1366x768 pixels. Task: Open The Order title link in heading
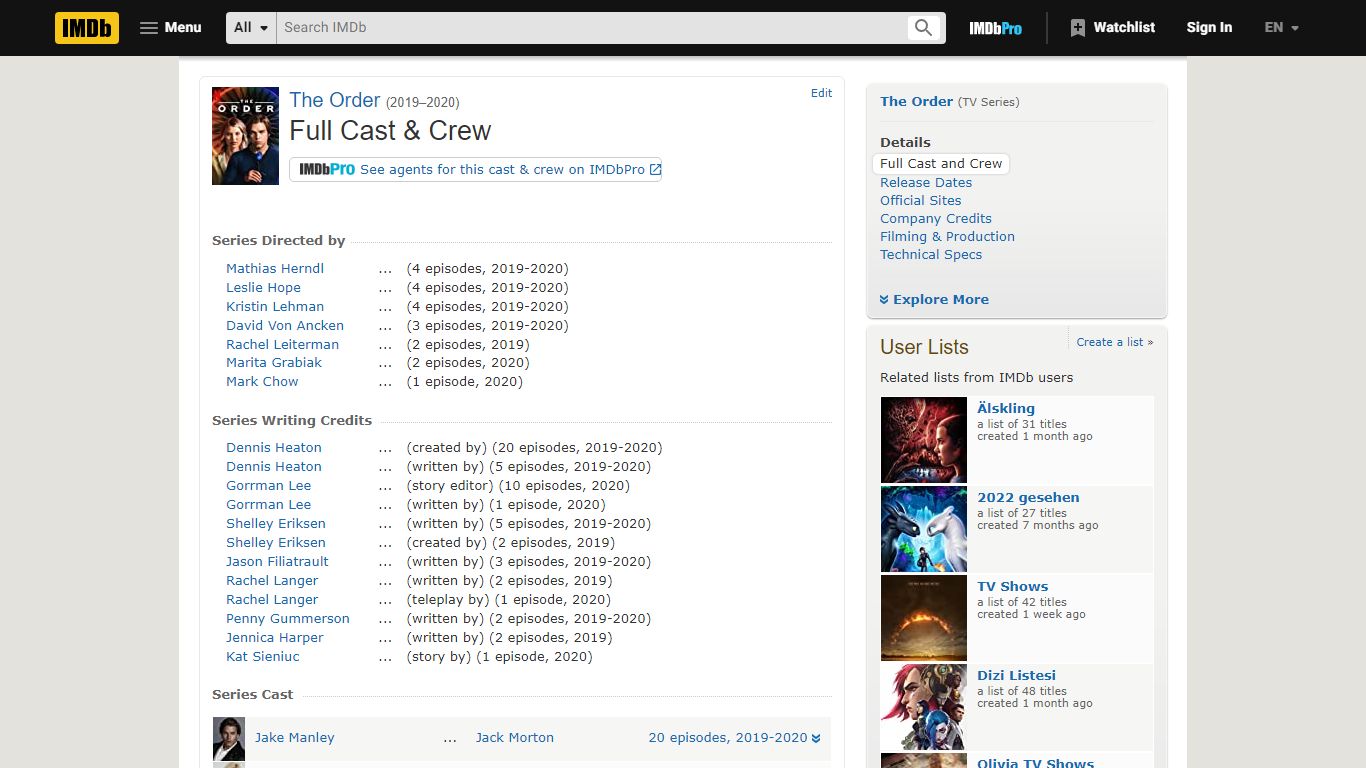334,100
